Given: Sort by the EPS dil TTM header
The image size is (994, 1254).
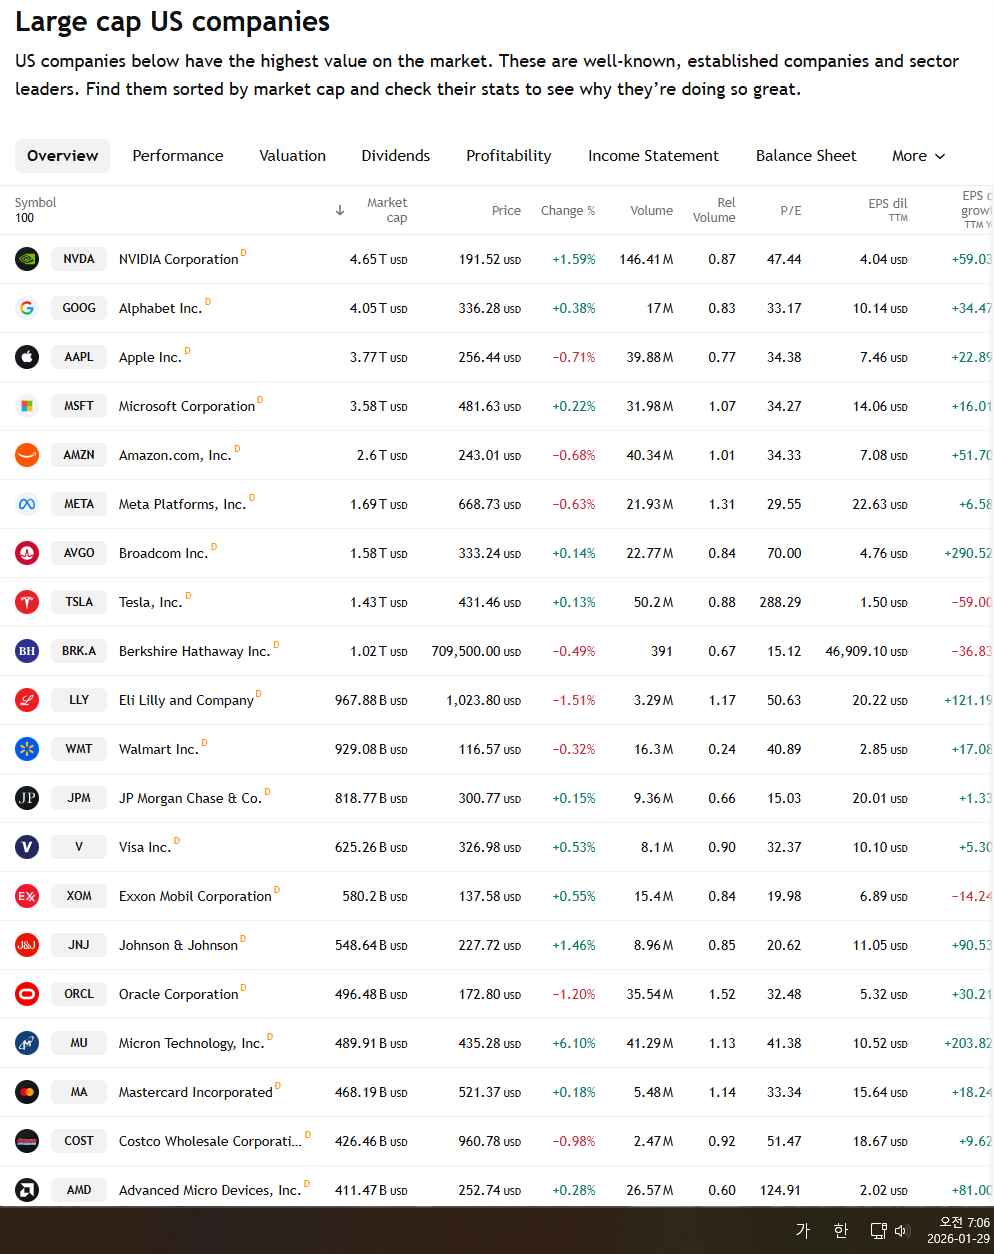Looking at the screenshot, I should [x=887, y=210].
